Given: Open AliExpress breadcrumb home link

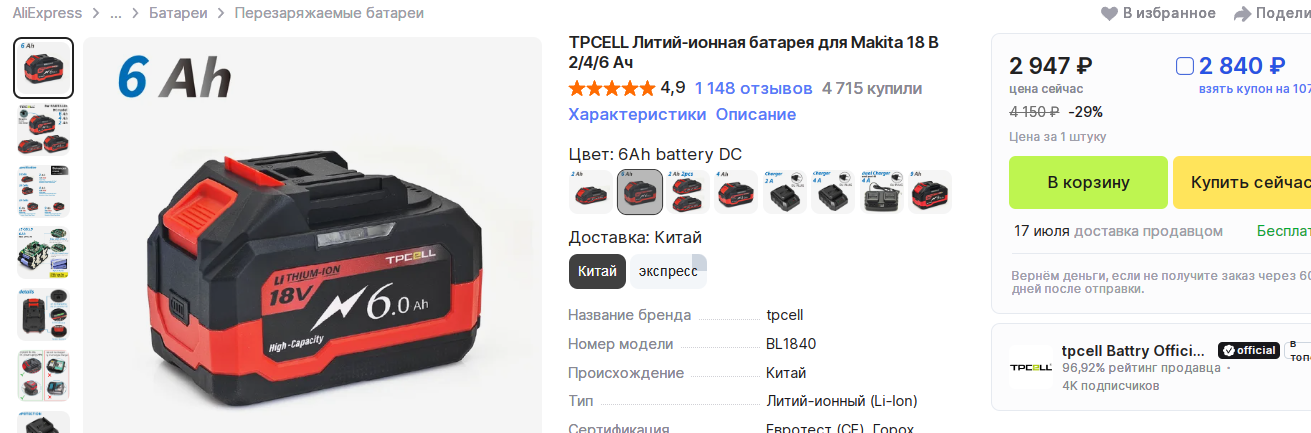Looking at the screenshot, I should (48, 13).
